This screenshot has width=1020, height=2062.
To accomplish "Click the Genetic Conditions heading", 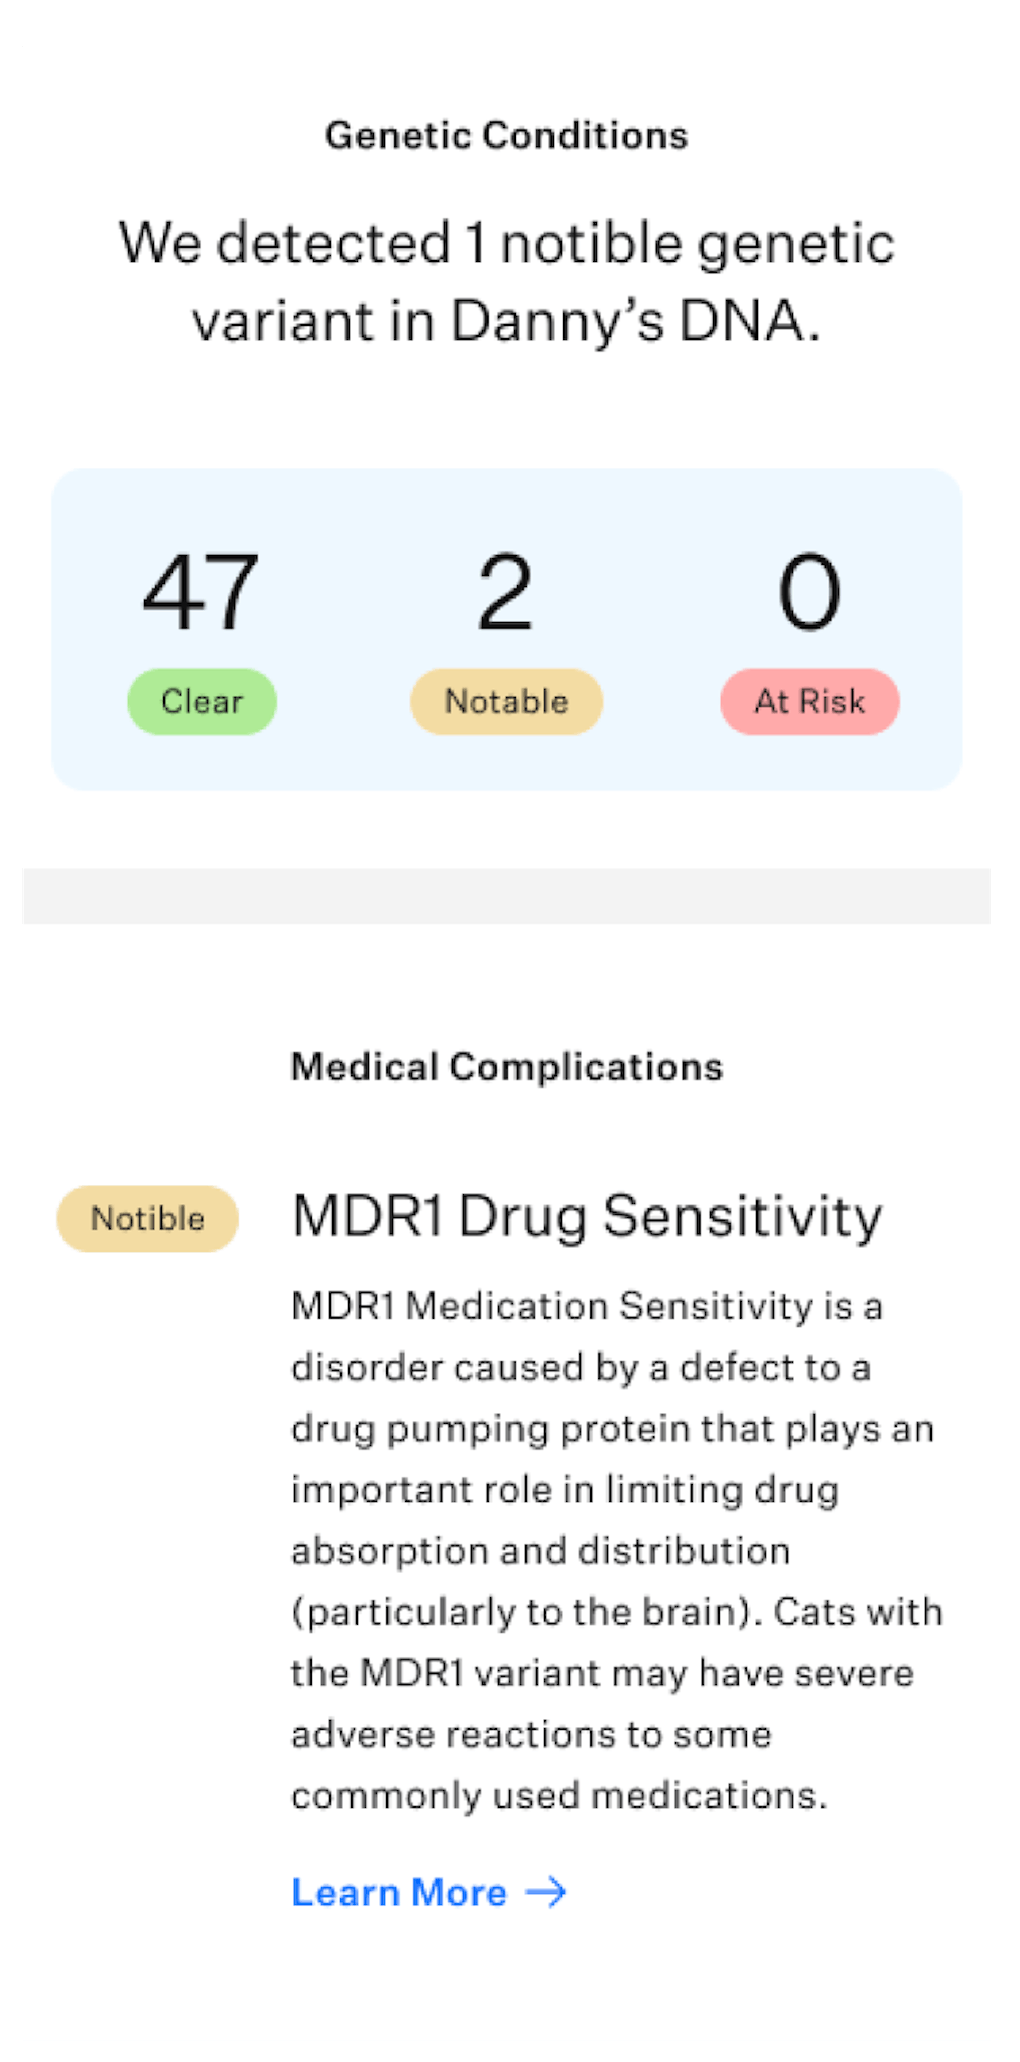I will tap(506, 135).
